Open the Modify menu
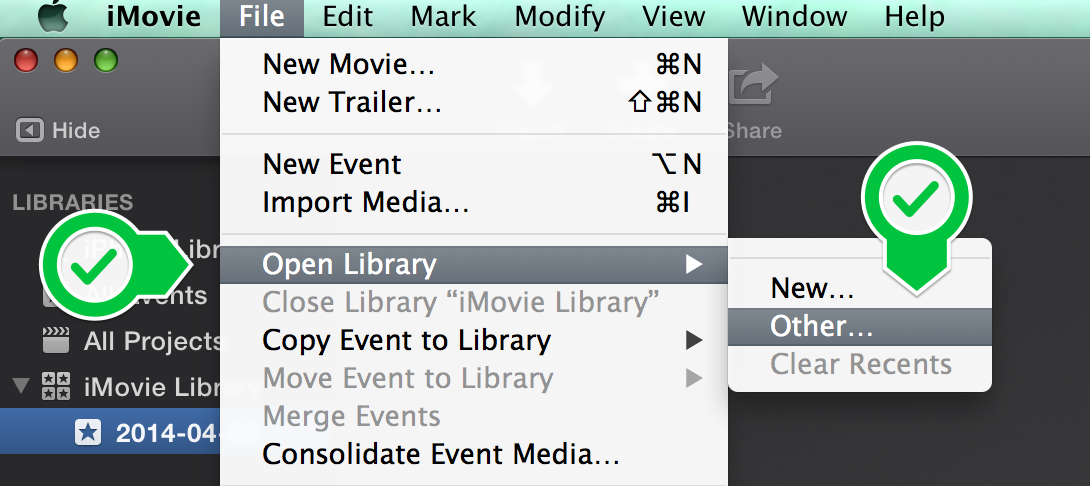Viewport: 1090px width, 486px height. (x=560, y=17)
